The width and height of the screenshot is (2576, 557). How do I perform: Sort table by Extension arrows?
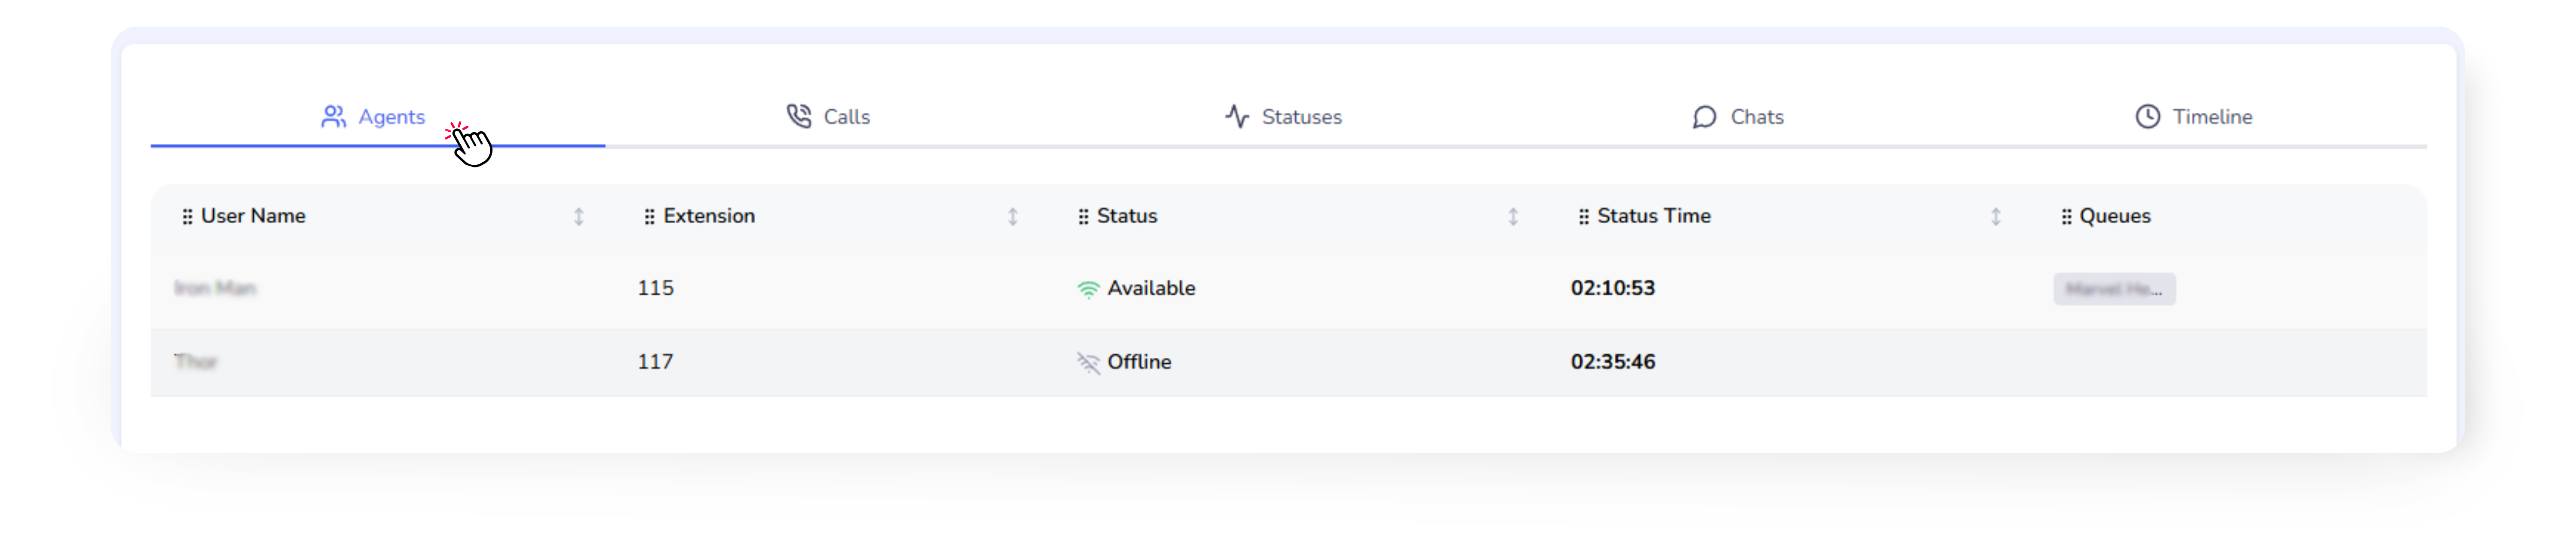[1012, 217]
